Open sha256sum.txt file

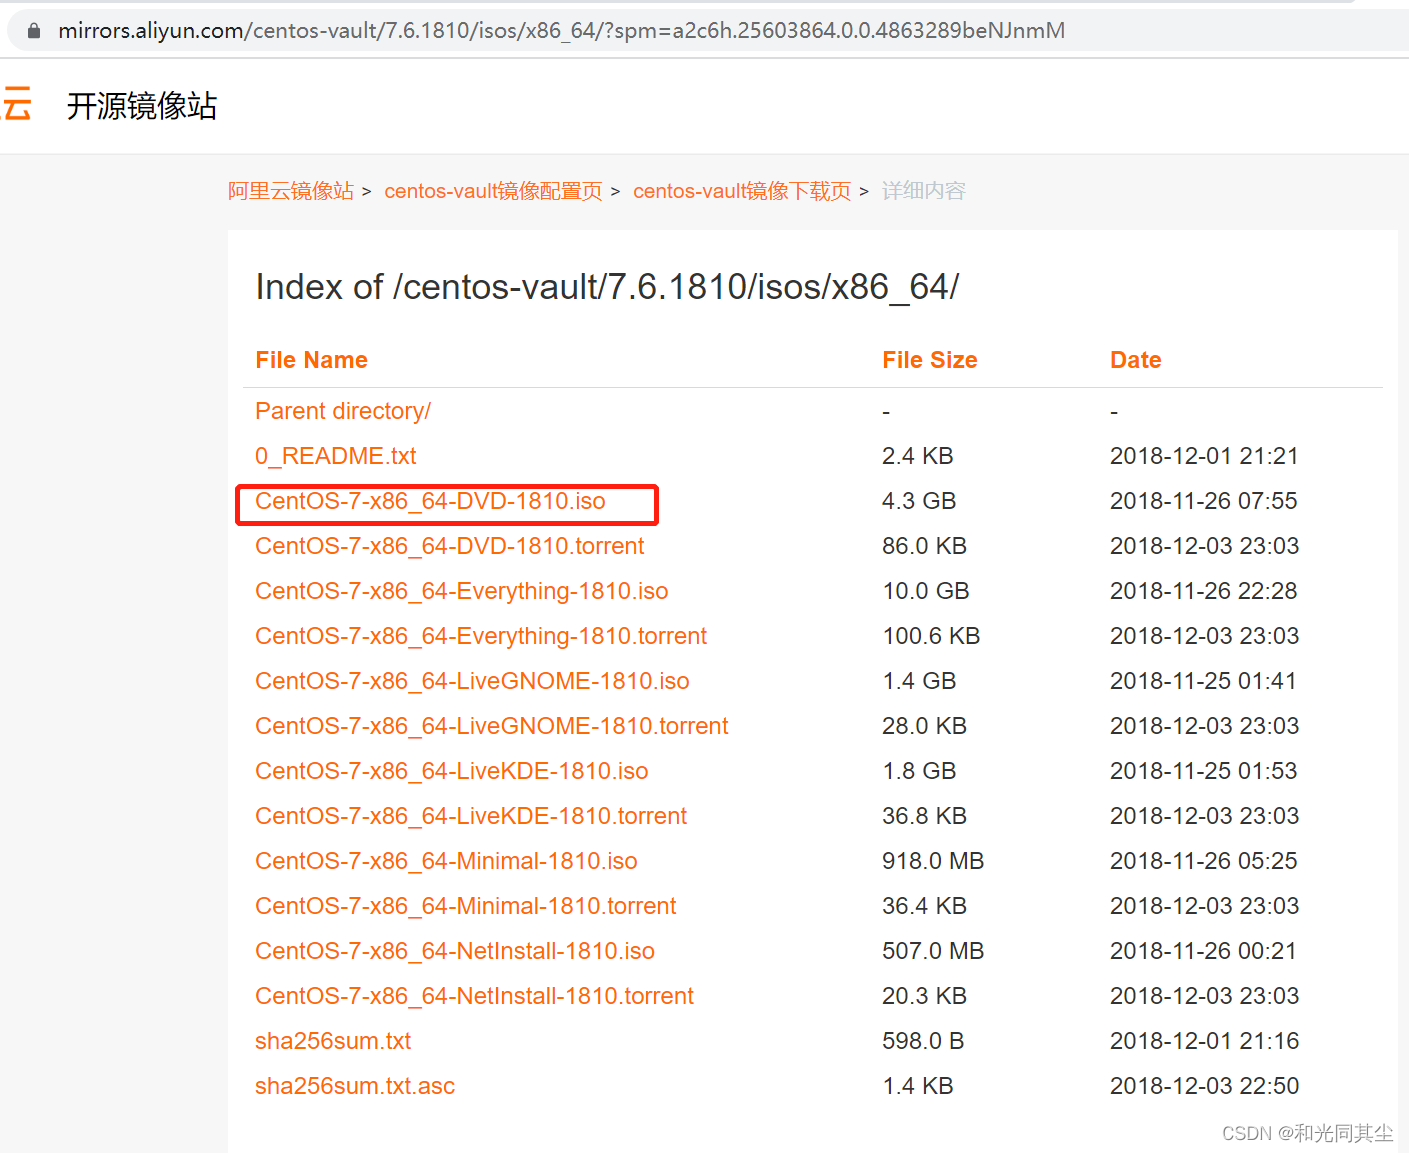pos(333,1041)
